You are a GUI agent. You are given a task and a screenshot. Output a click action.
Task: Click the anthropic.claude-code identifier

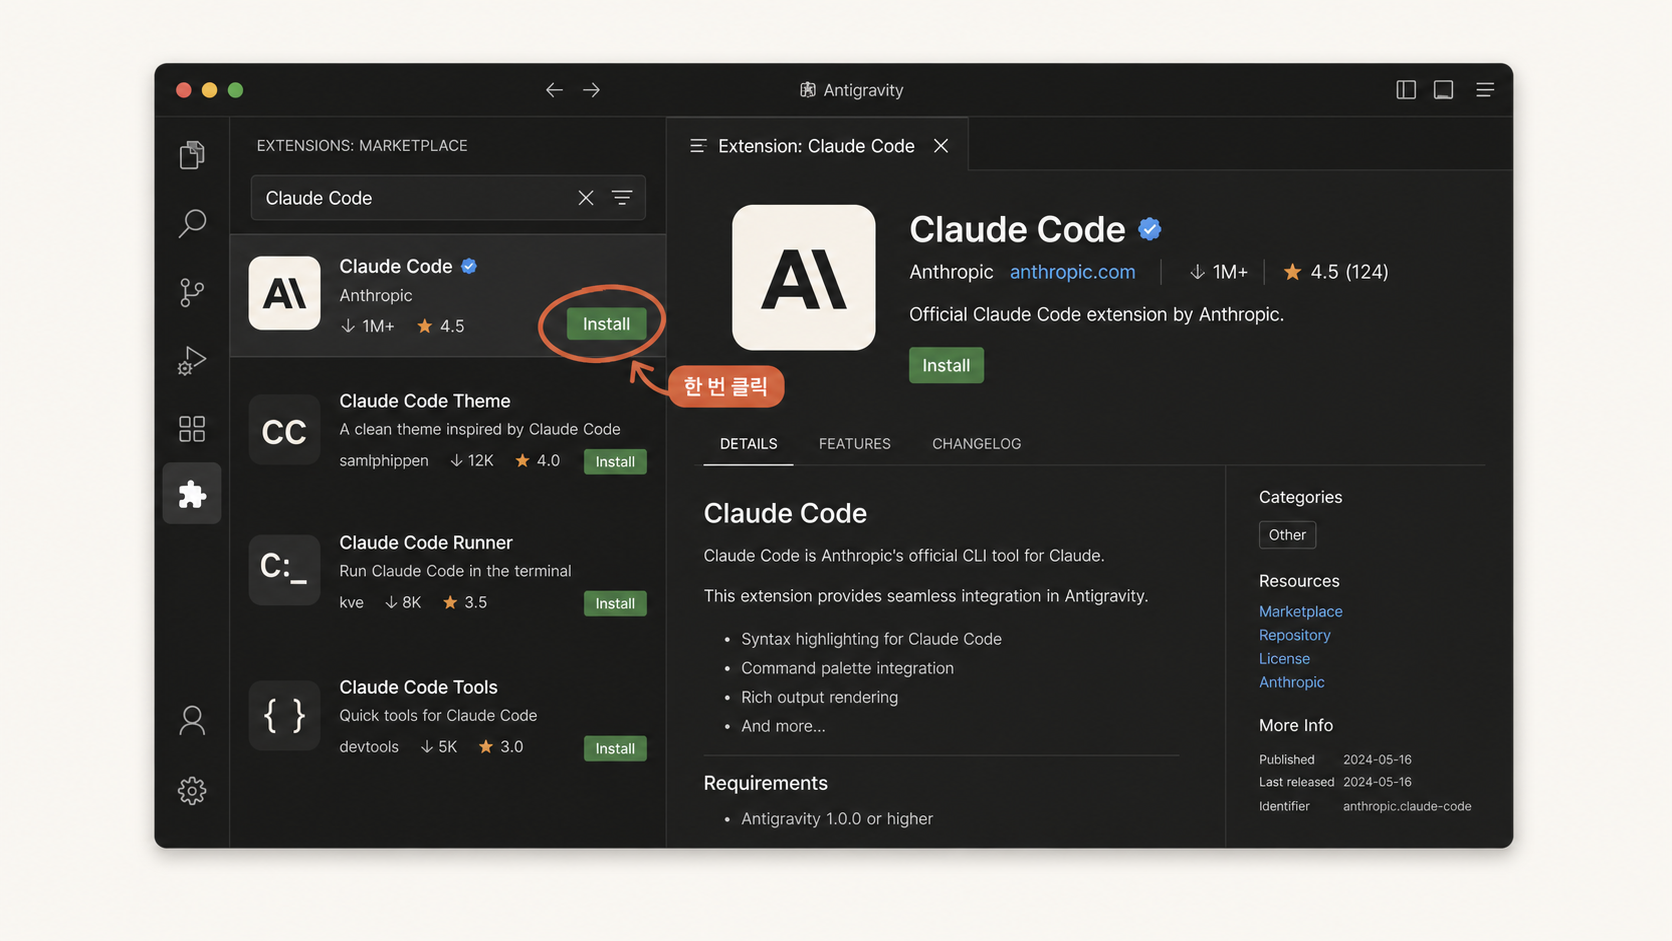point(1407,806)
